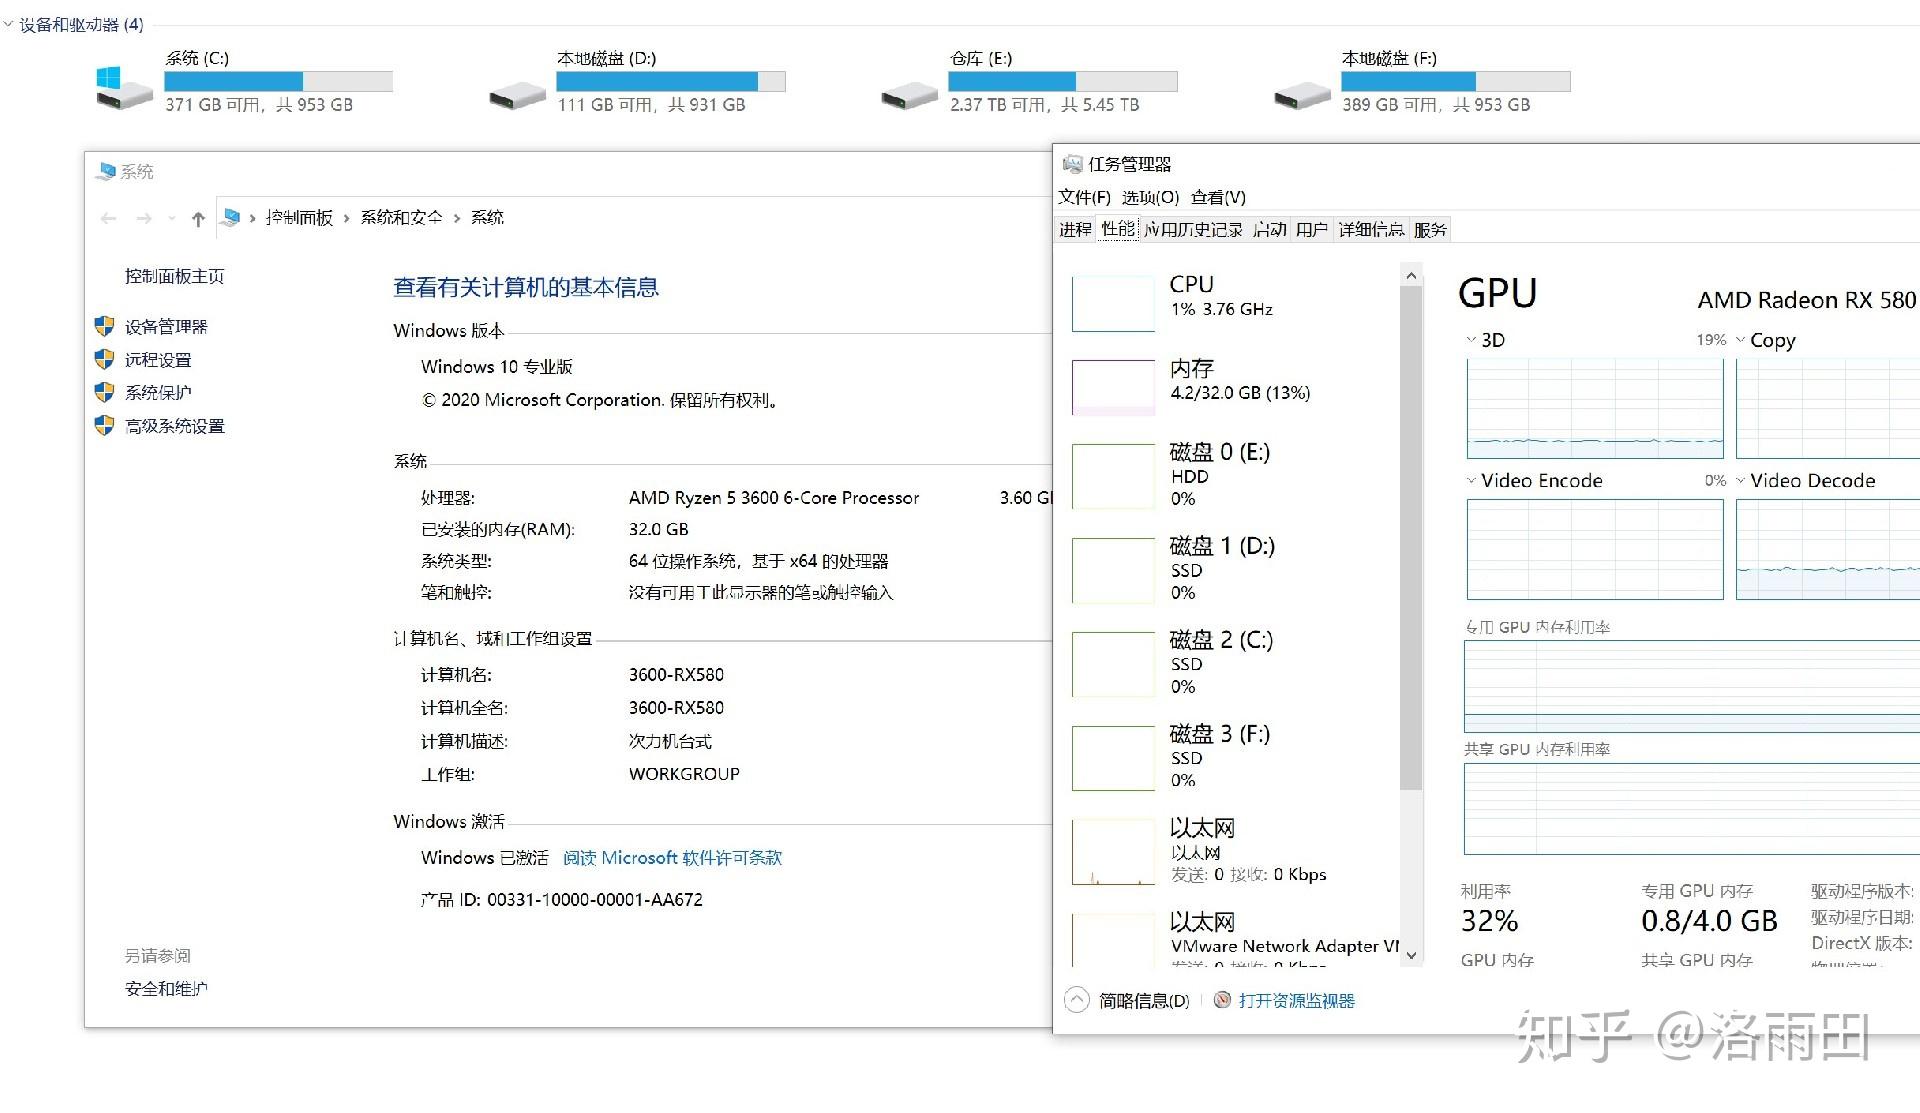Image resolution: width=1920 pixels, height=1113 pixels.
Task: Open recent locations dropdown in System window
Action: coord(172,218)
